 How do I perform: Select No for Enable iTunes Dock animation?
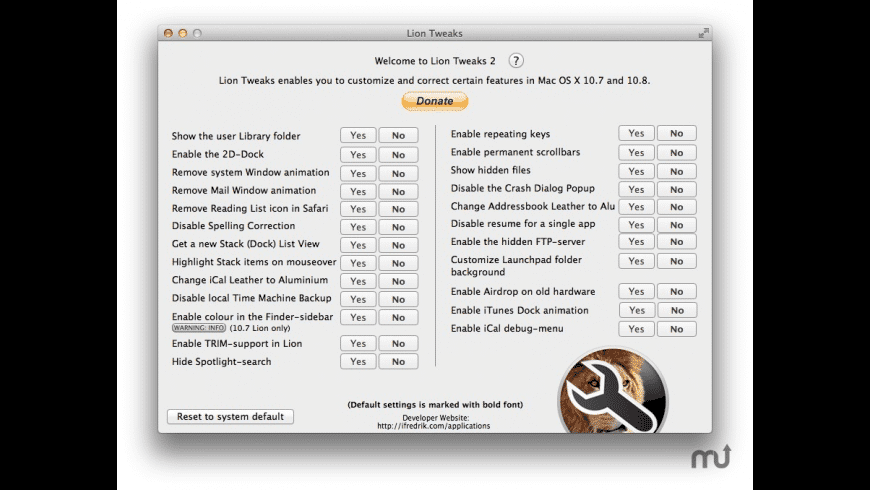coord(677,310)
